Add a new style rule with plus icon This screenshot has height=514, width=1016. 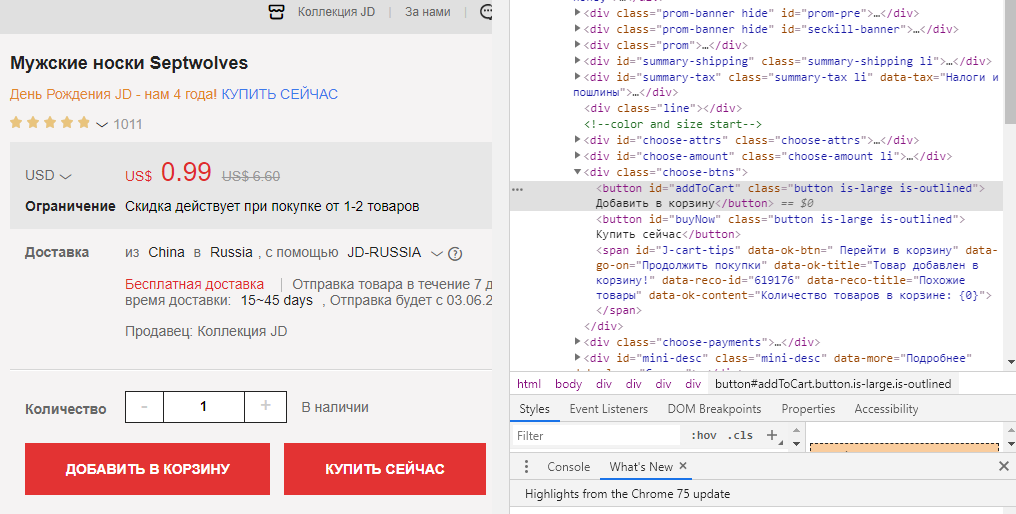(772, 435)
